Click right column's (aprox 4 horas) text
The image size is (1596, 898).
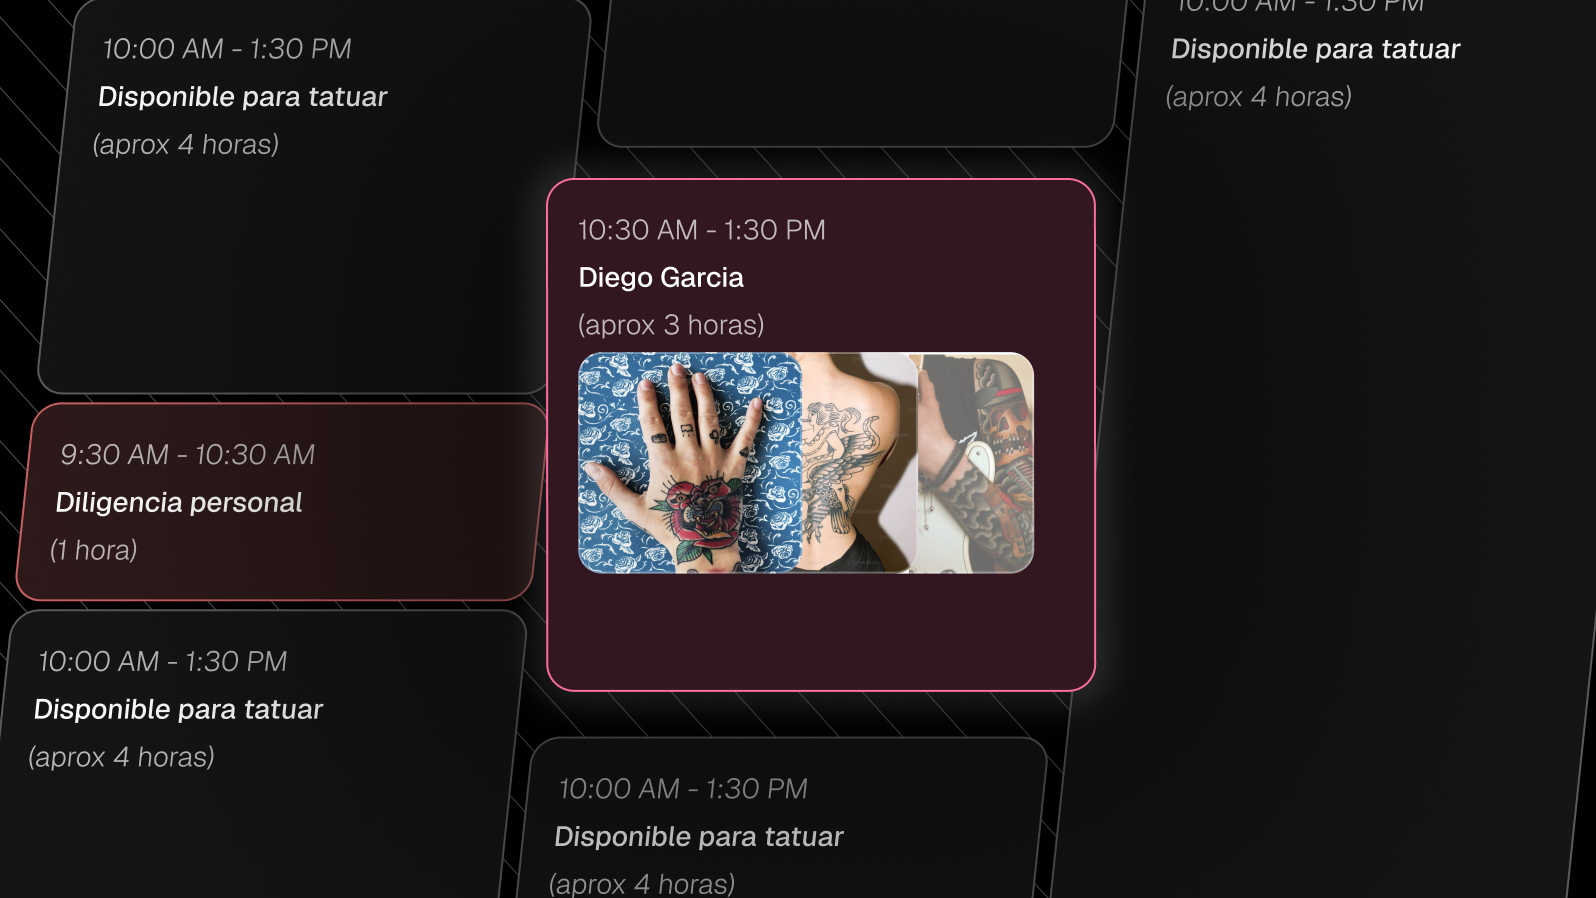tap(1258, 97)
